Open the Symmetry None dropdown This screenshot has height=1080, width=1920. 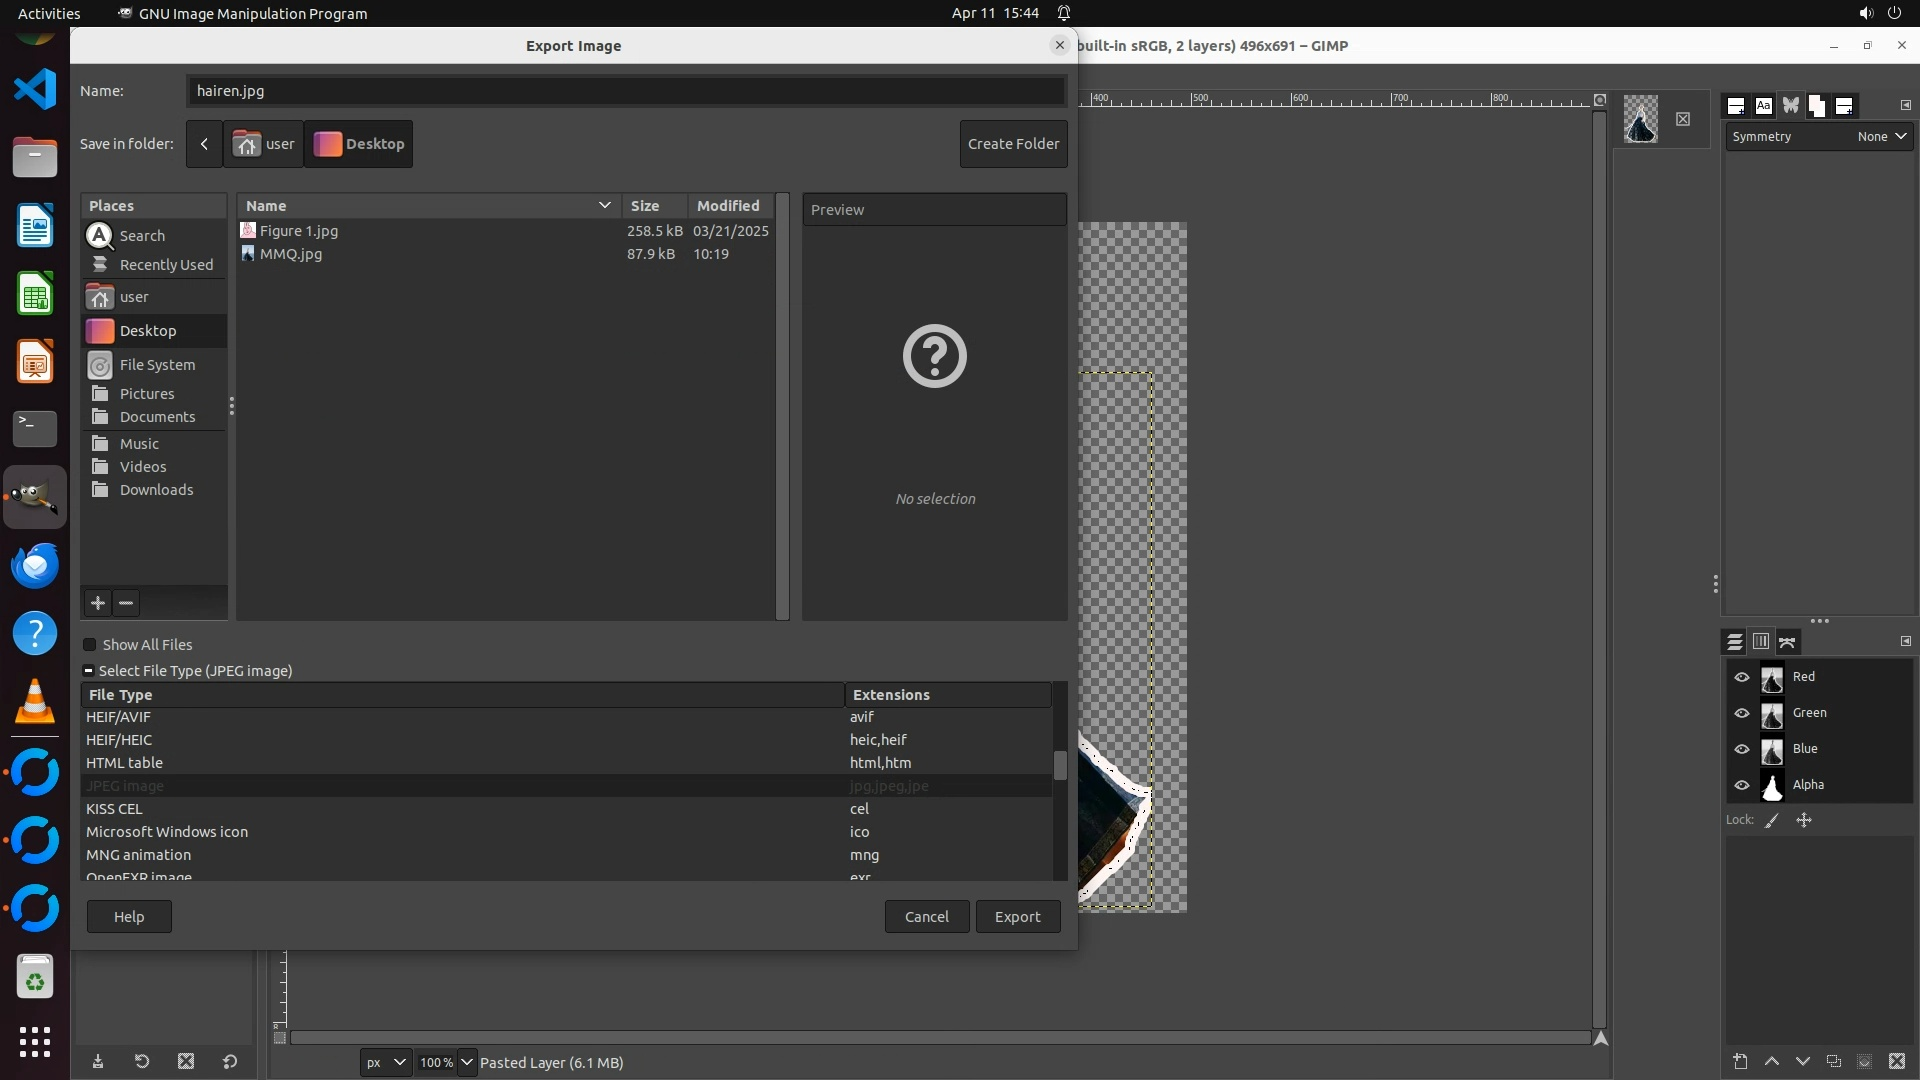tap(1882, 137)
